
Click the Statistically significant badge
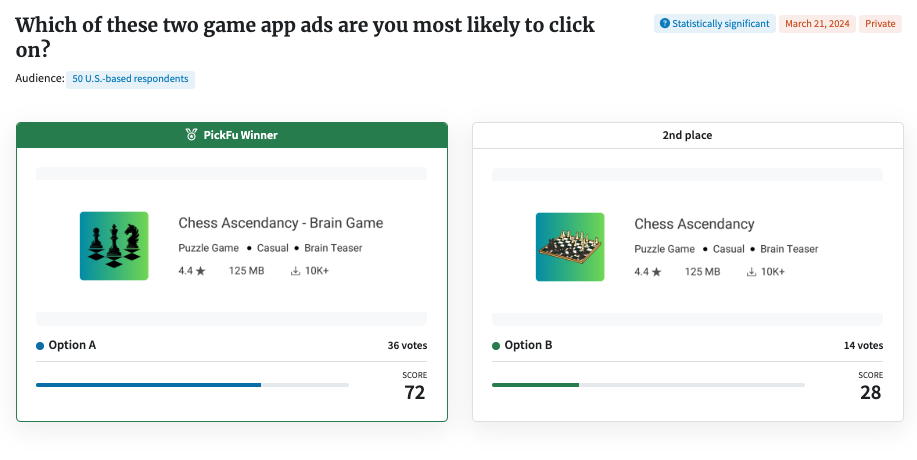coord(714,23)
